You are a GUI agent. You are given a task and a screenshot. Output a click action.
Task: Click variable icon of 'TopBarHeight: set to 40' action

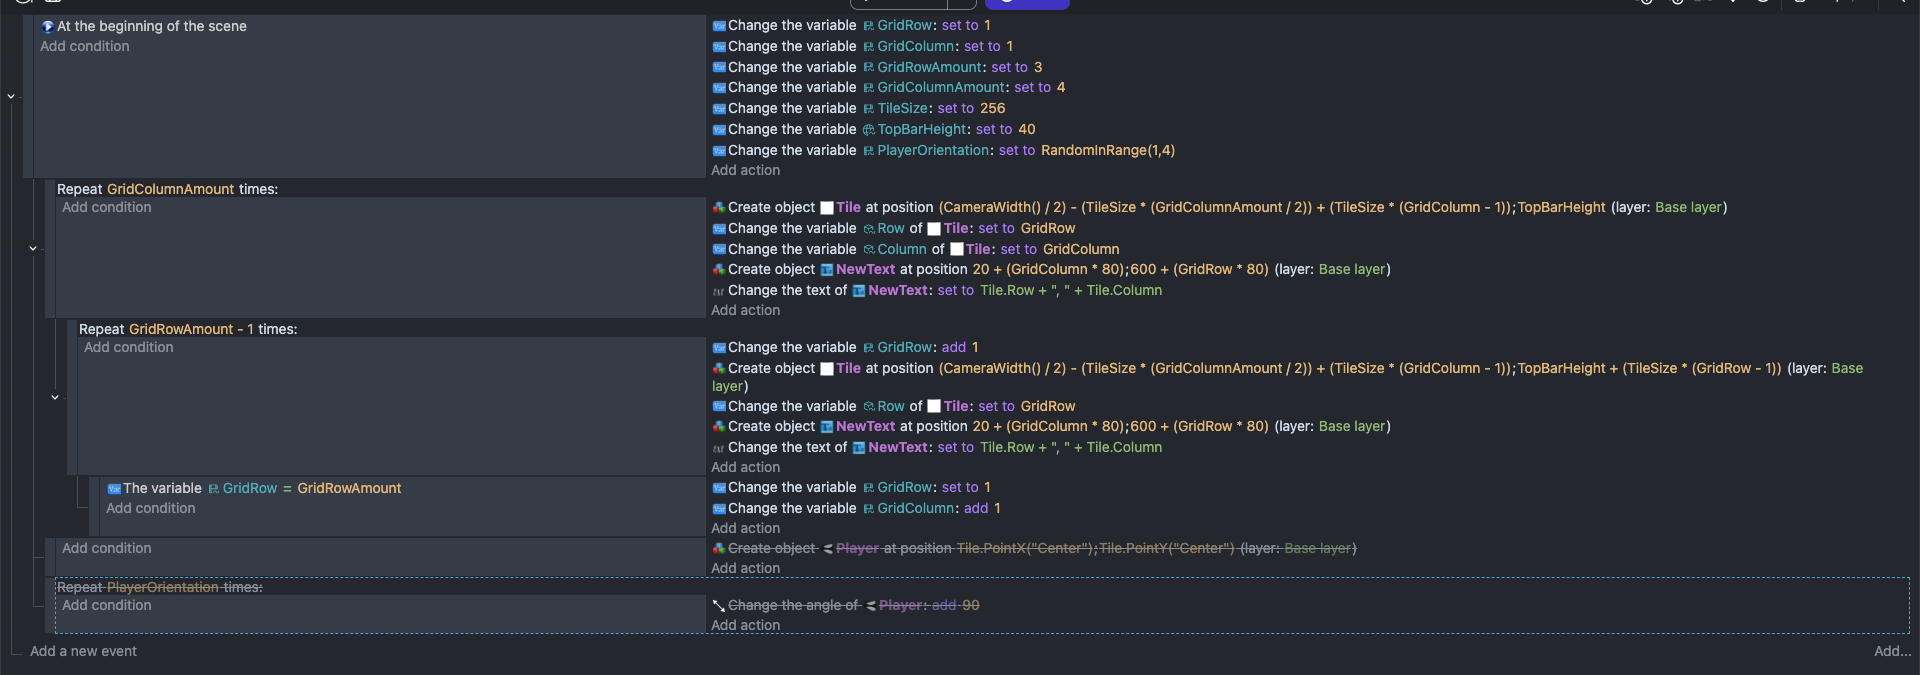tap(719, 130)
